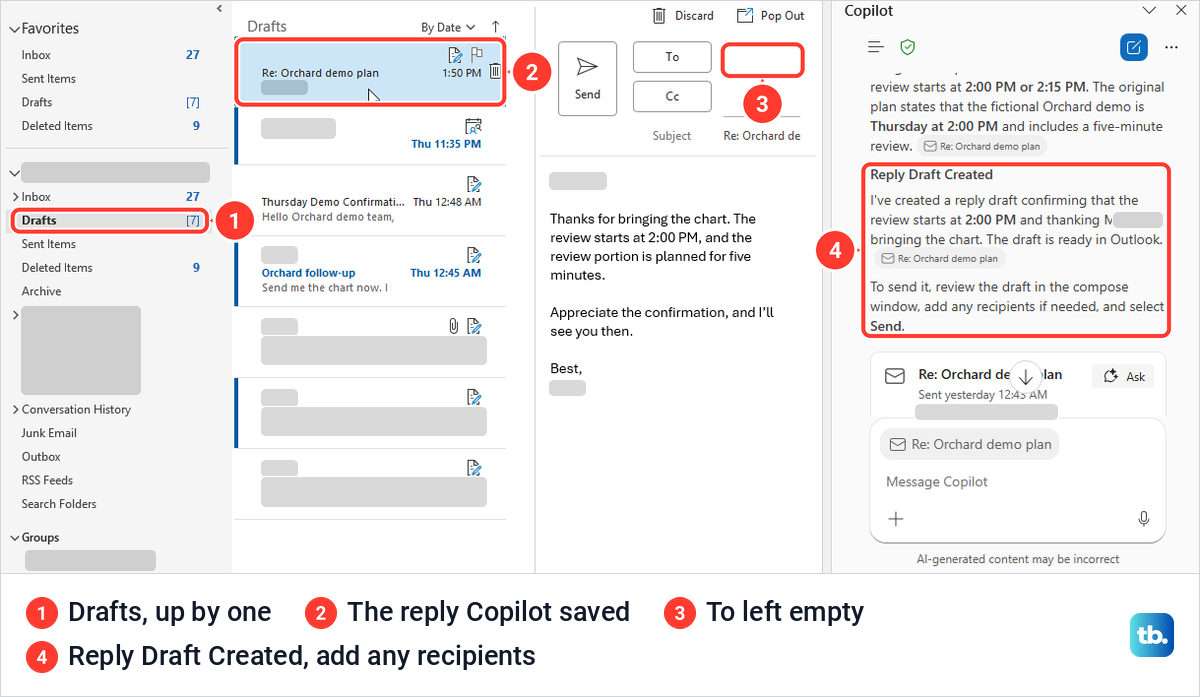
Task: Start a new Copilot chat
Action: 1133,47
